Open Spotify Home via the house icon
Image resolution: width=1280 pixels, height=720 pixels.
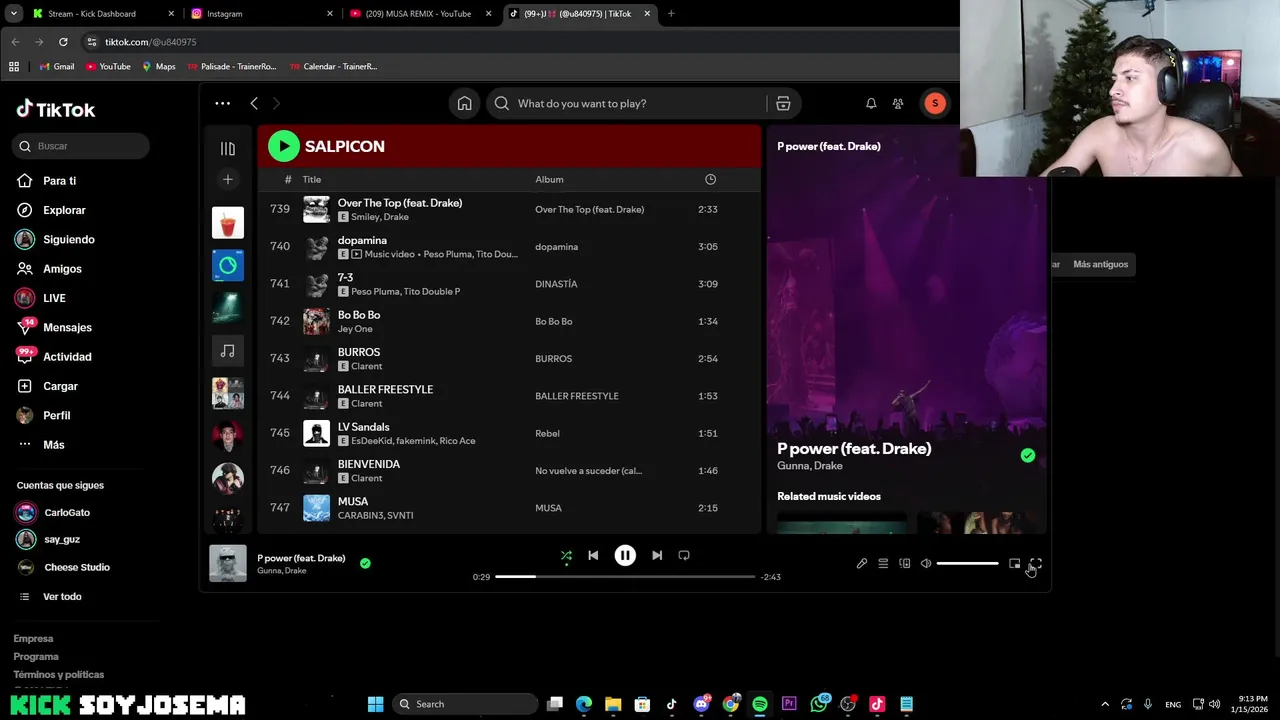click(464, 103)
